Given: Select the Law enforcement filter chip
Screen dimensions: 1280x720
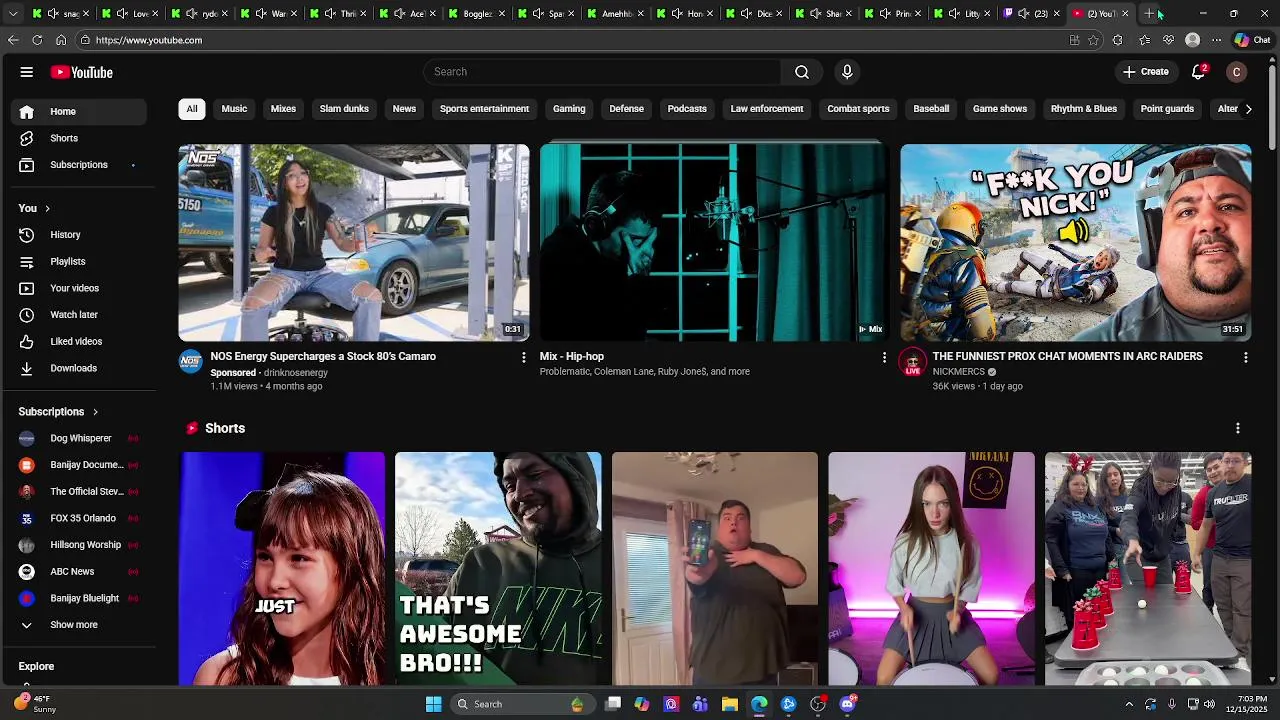Looking at the screenshot, I should click(x=767, y=109).
